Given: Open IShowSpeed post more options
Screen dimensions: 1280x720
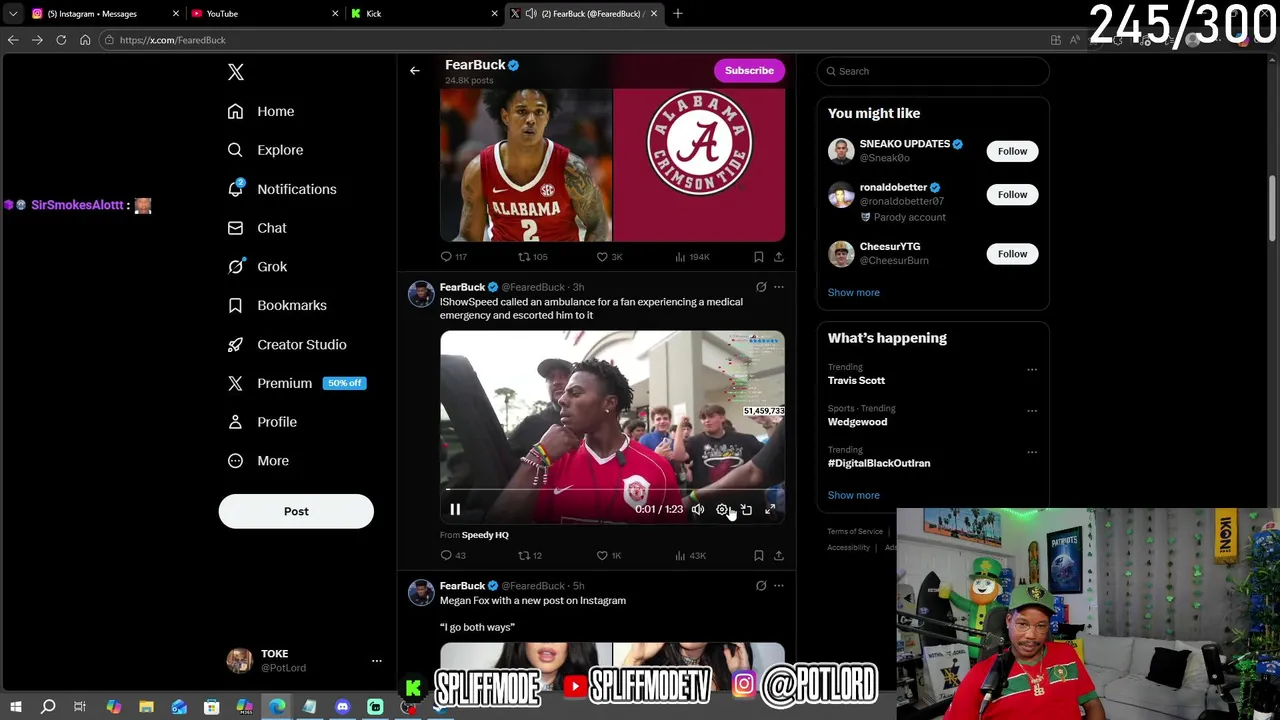Looking at the screenshot, I should (x=779, y=287).
